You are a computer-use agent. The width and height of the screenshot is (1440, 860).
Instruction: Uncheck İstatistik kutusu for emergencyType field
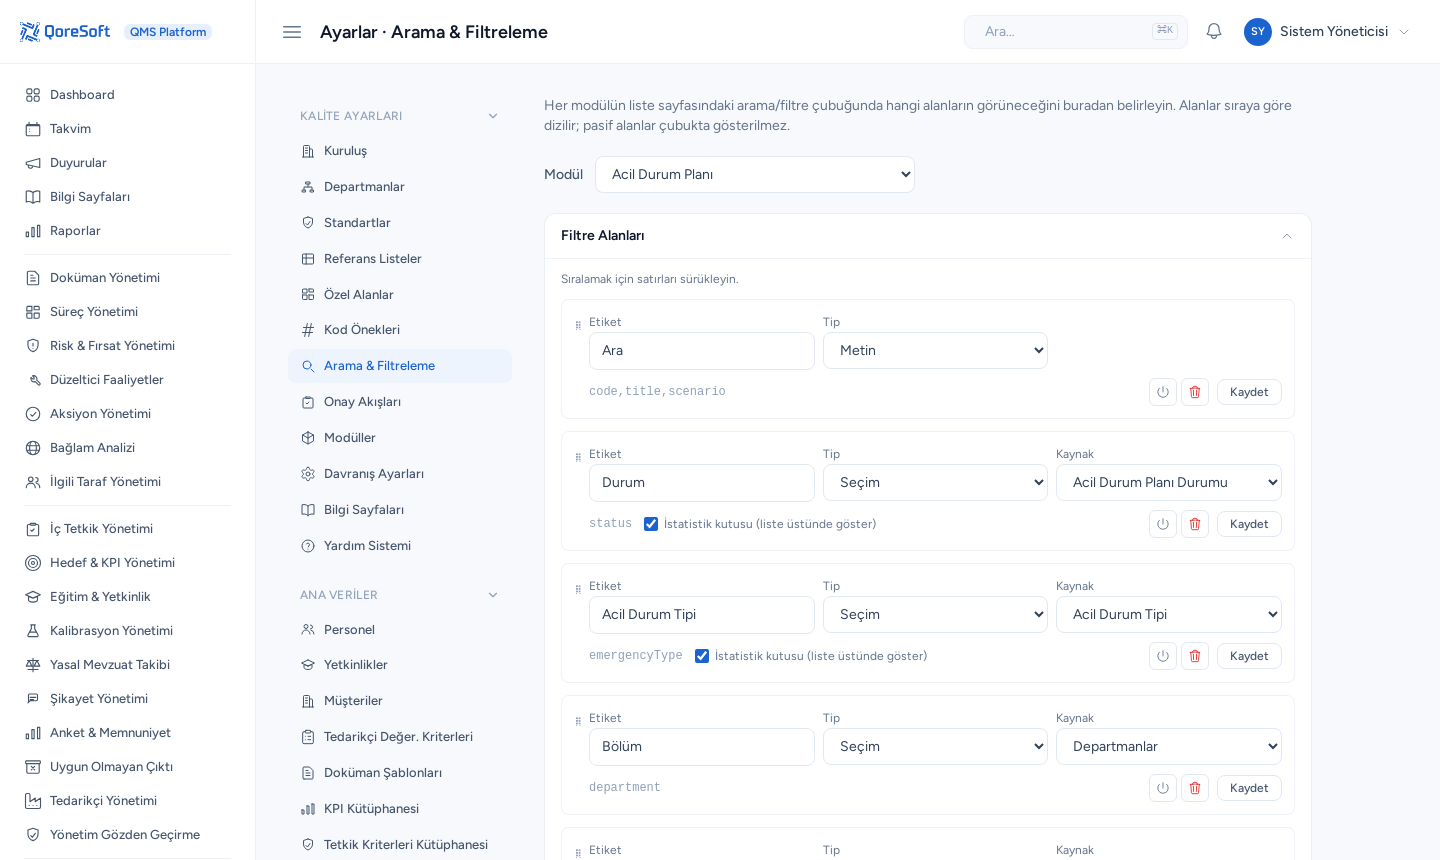[x=702, y=656]
